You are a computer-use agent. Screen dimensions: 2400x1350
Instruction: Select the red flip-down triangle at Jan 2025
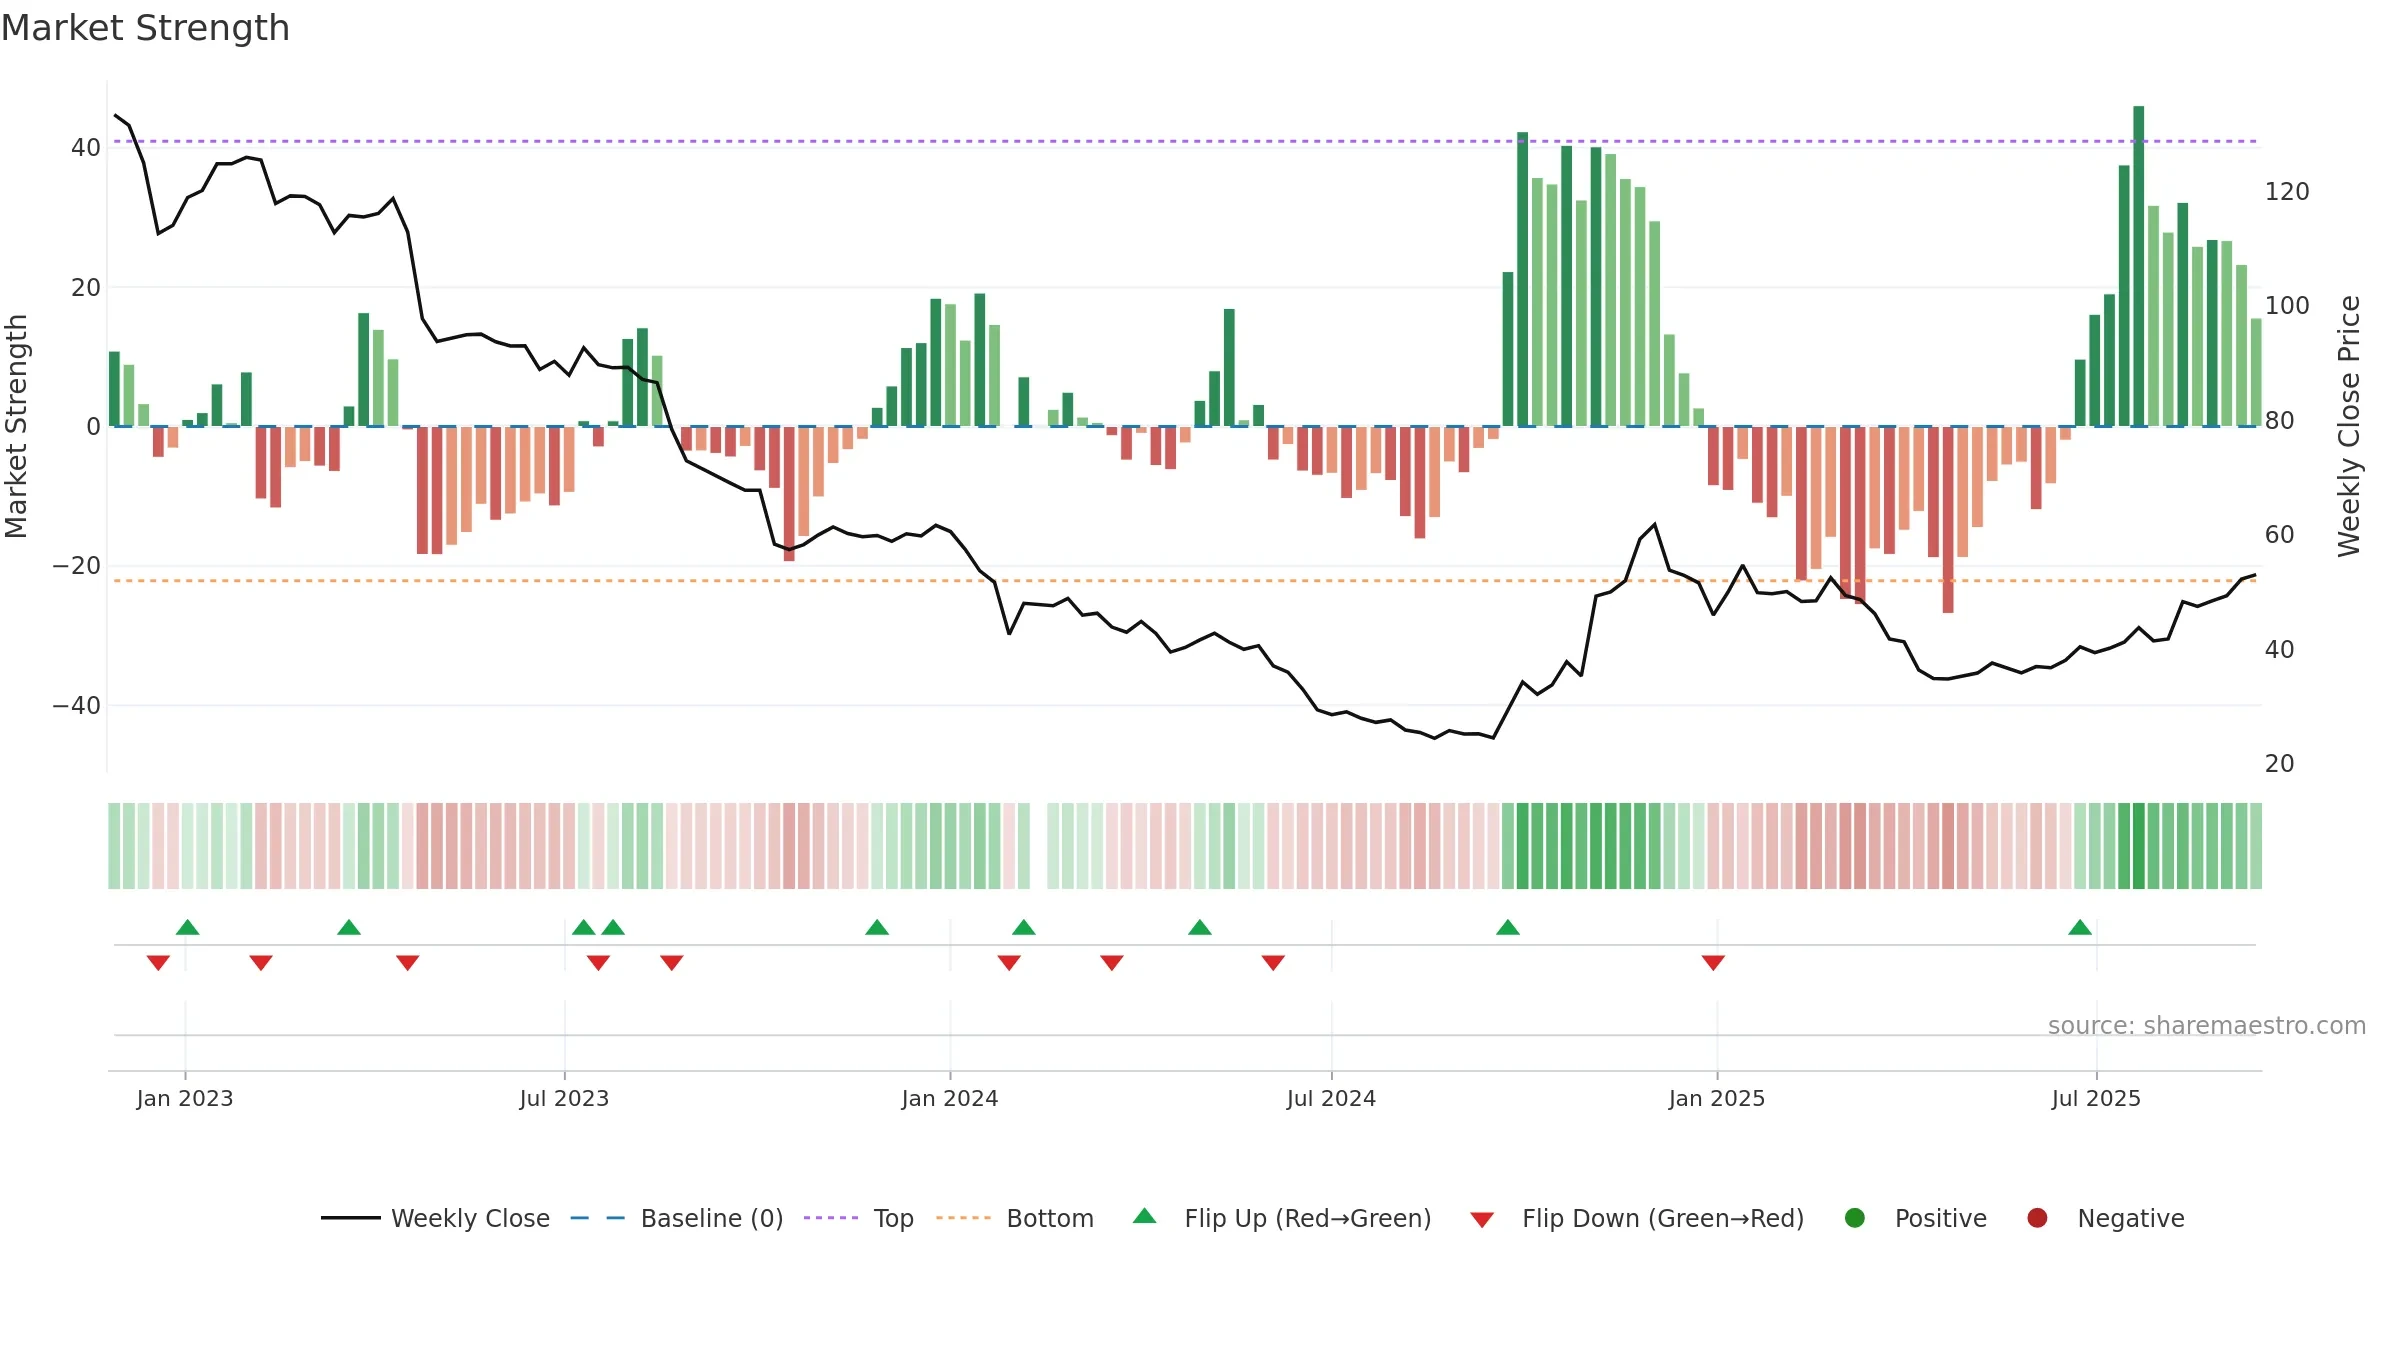pos(1713,963)
